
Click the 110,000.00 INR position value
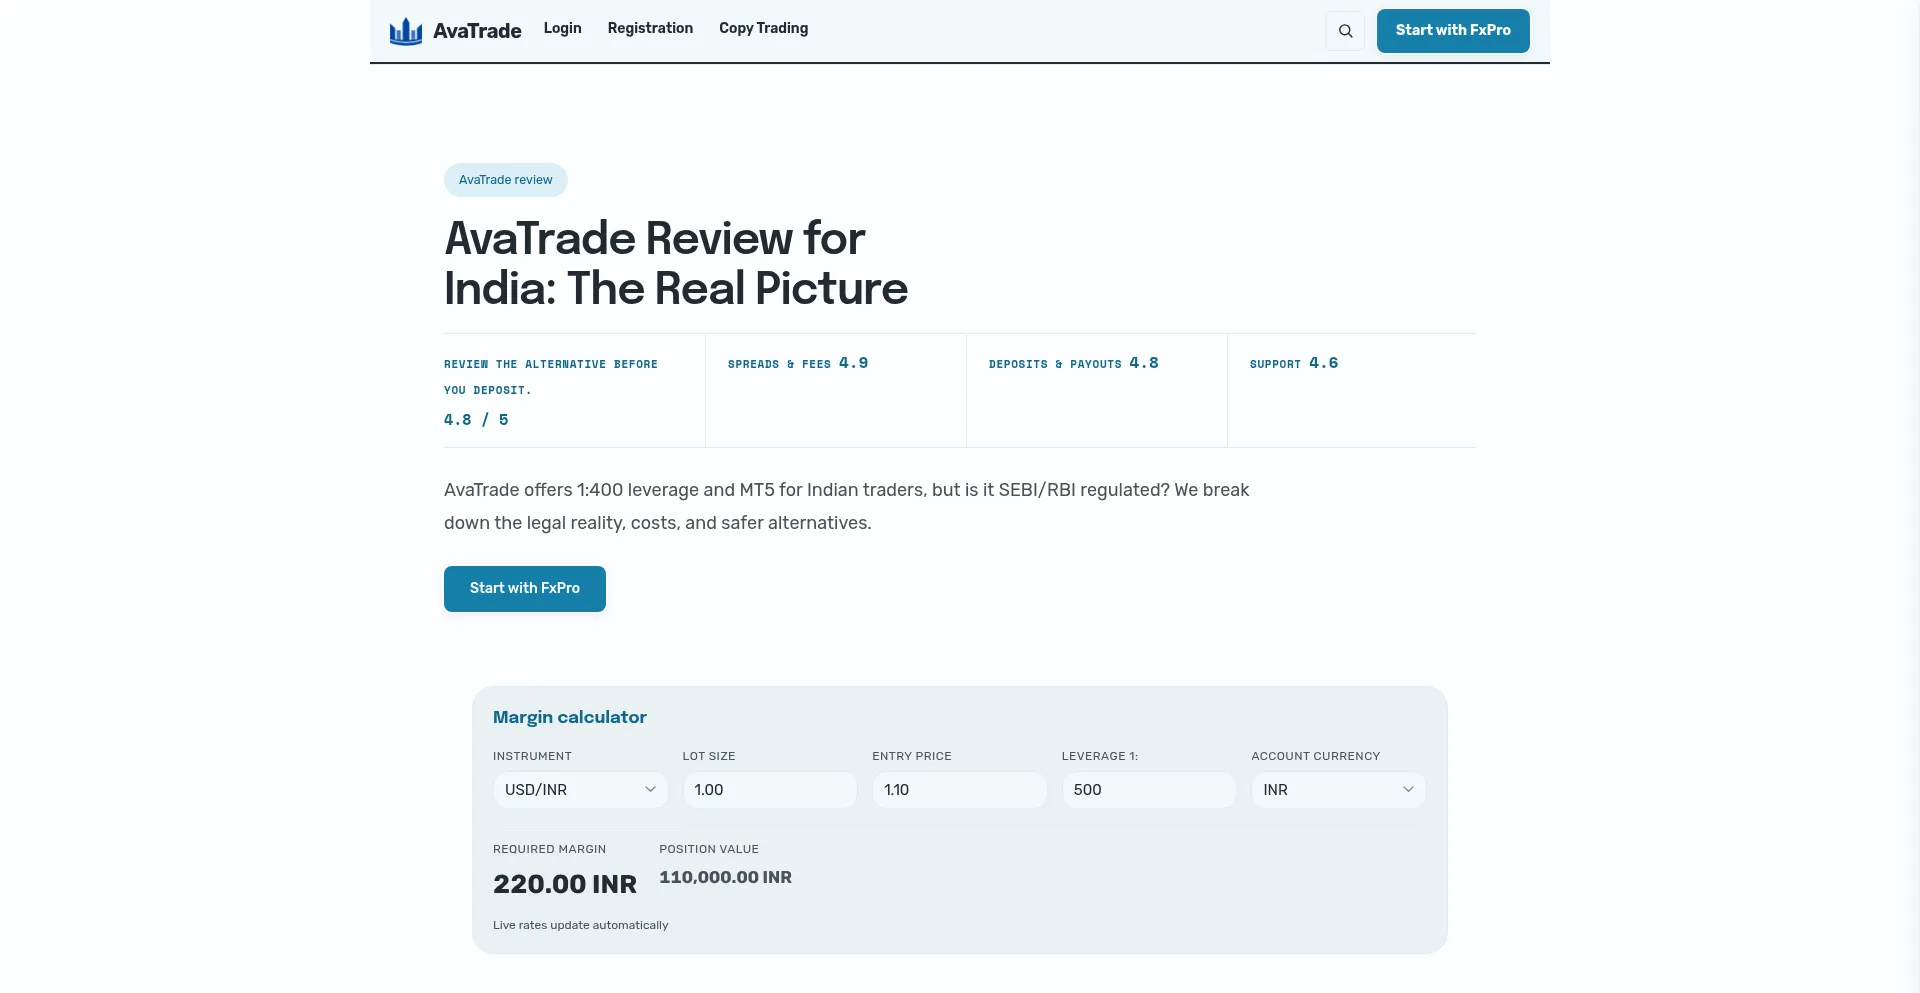click(725, 877)
